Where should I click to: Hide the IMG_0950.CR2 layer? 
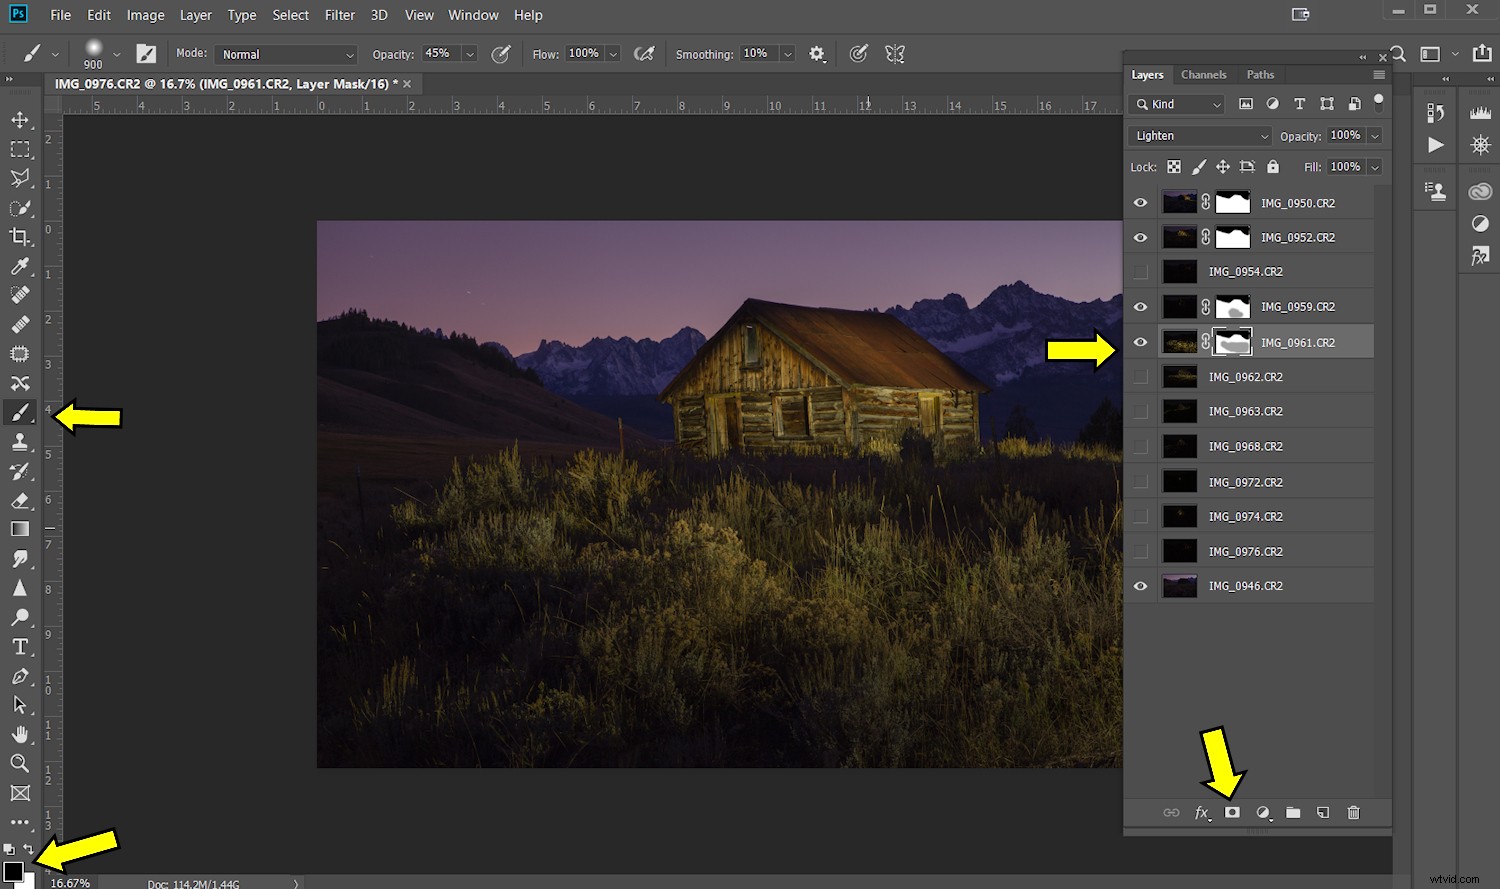[x=1140, y=203]
